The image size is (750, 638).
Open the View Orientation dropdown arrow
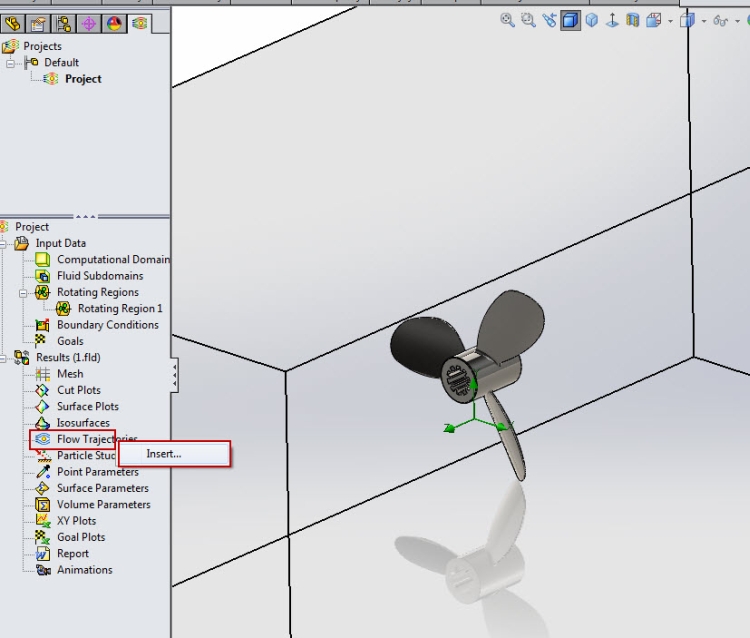click(x=670, y=21)
